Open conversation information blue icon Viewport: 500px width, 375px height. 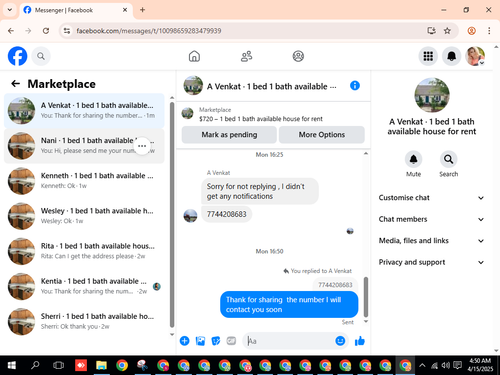point(355,86)
